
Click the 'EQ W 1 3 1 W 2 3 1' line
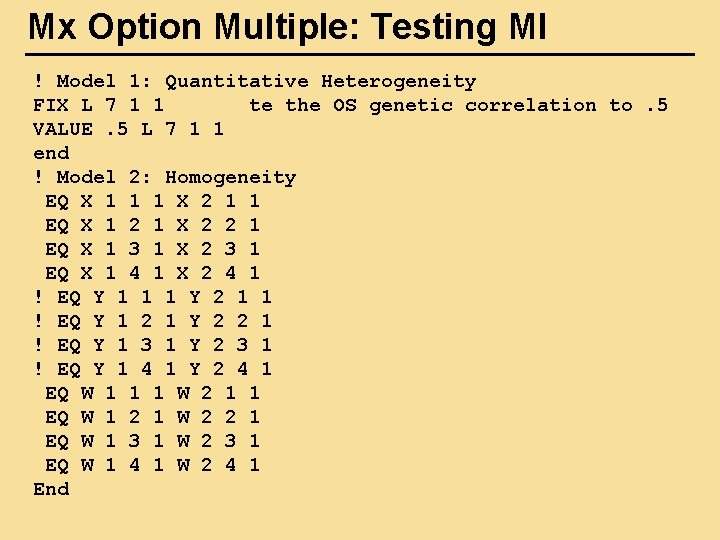tap(153, 441)
